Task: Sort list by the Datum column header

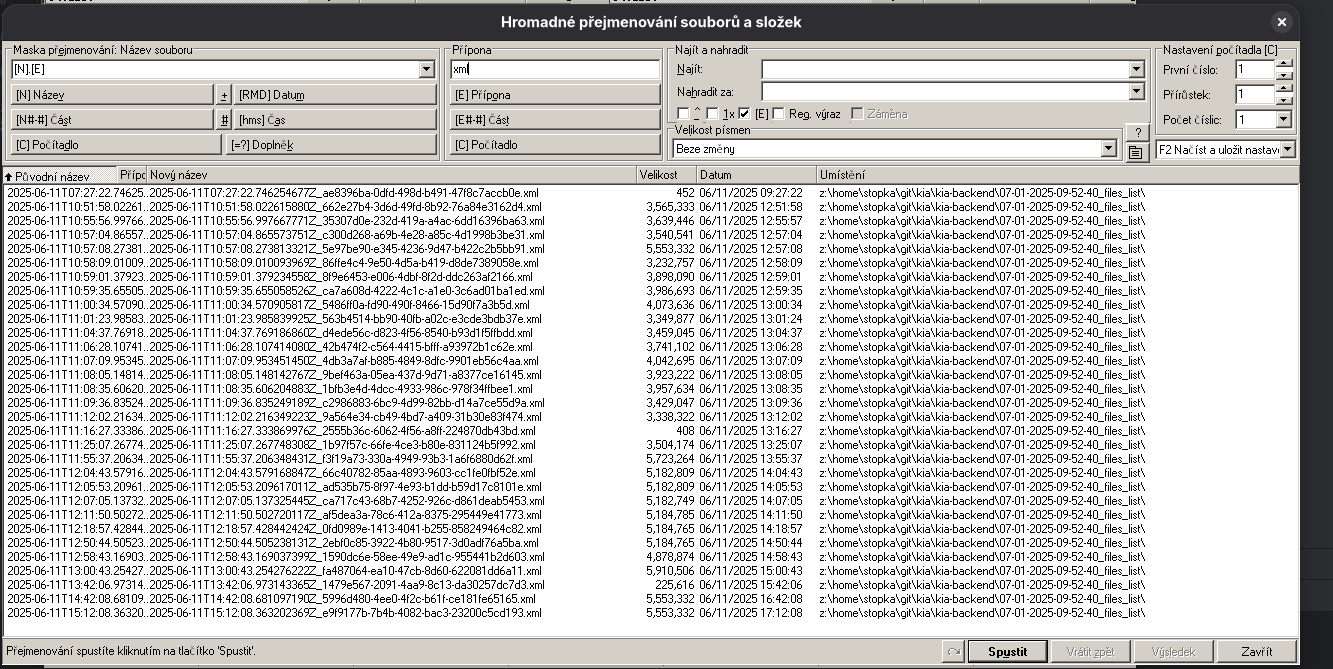Action: click(x=755, y=175)
